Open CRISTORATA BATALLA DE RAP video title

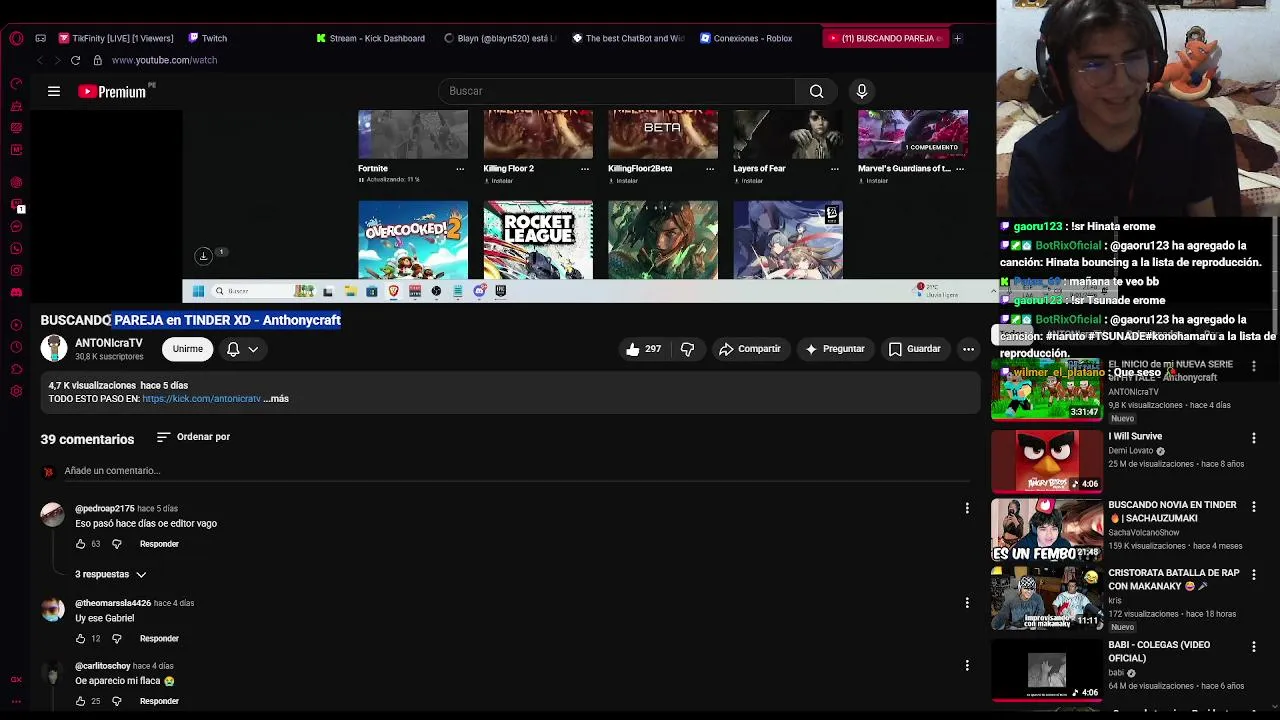coord(1173,580)
